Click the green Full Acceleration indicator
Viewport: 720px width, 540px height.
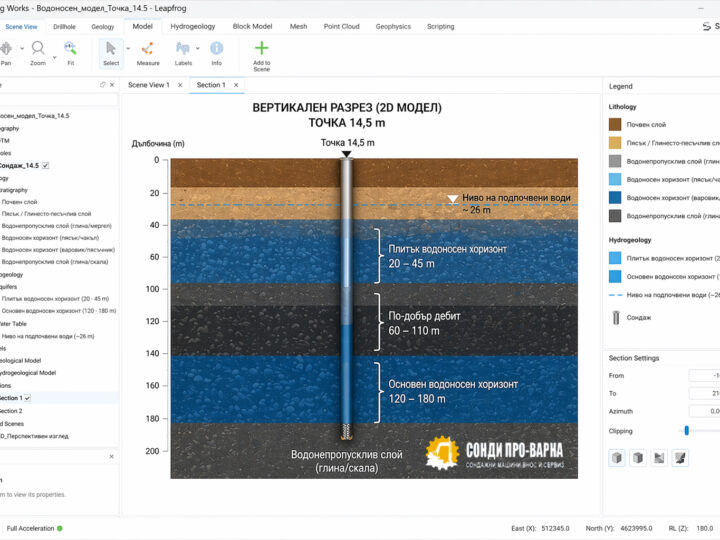point(60,529)
